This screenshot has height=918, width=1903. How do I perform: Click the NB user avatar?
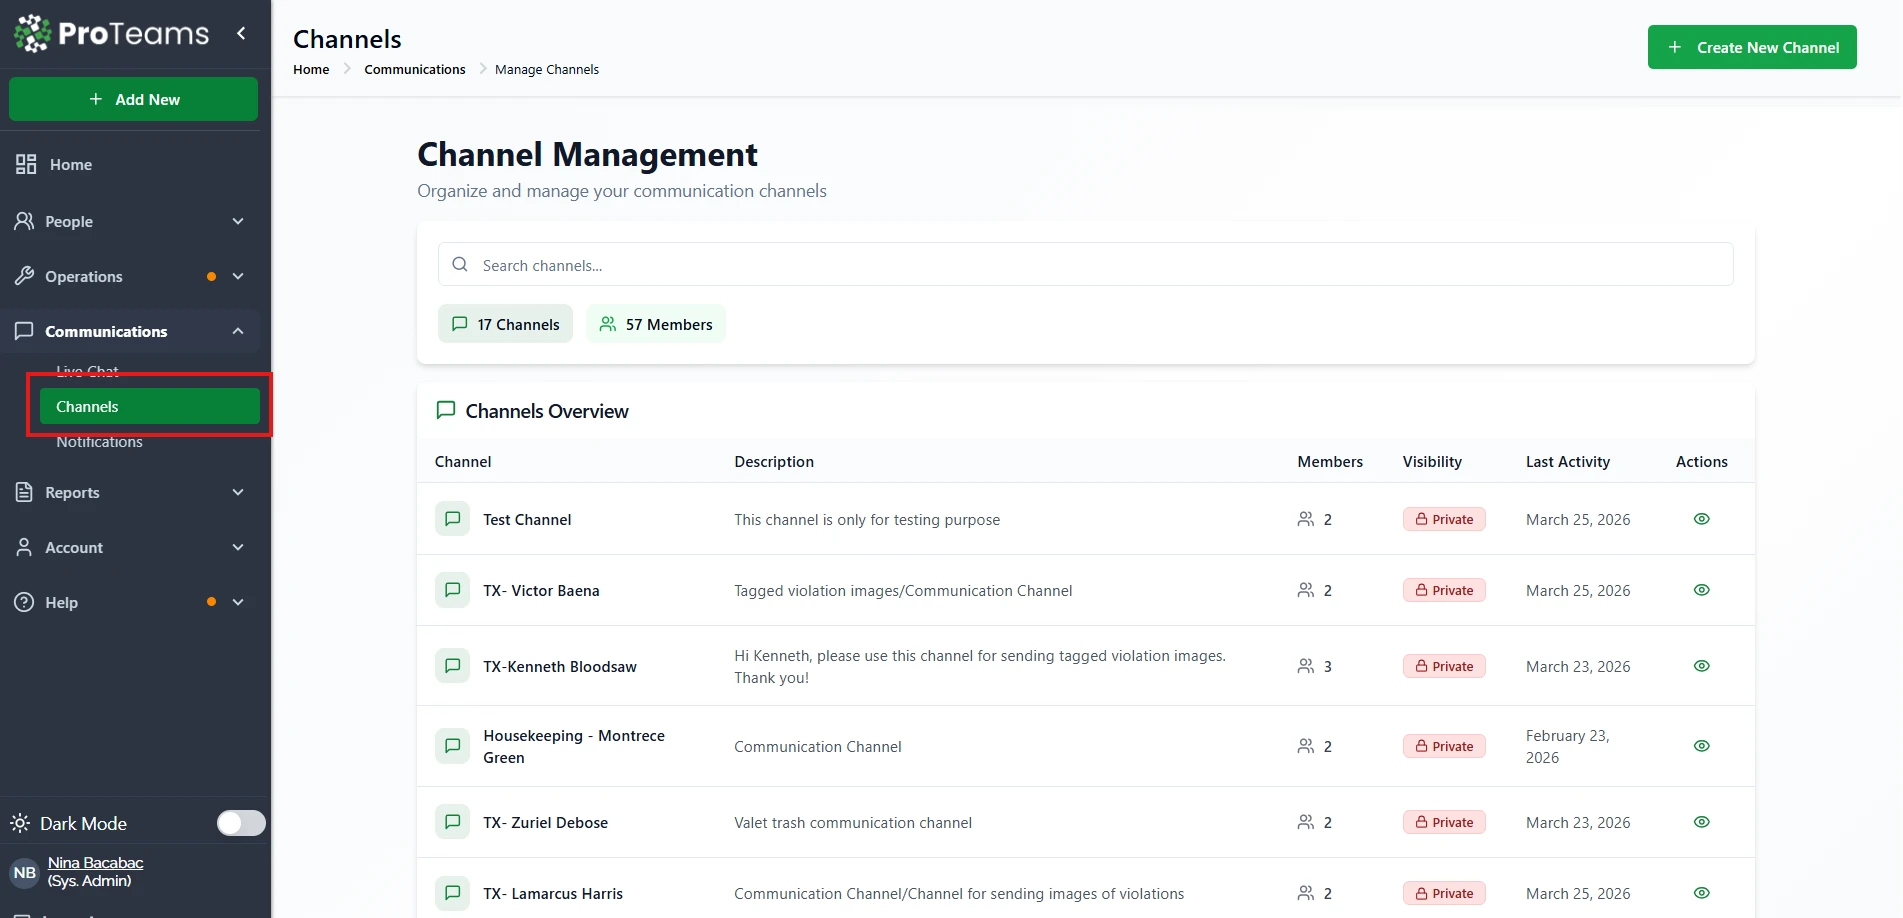[24, 872]
